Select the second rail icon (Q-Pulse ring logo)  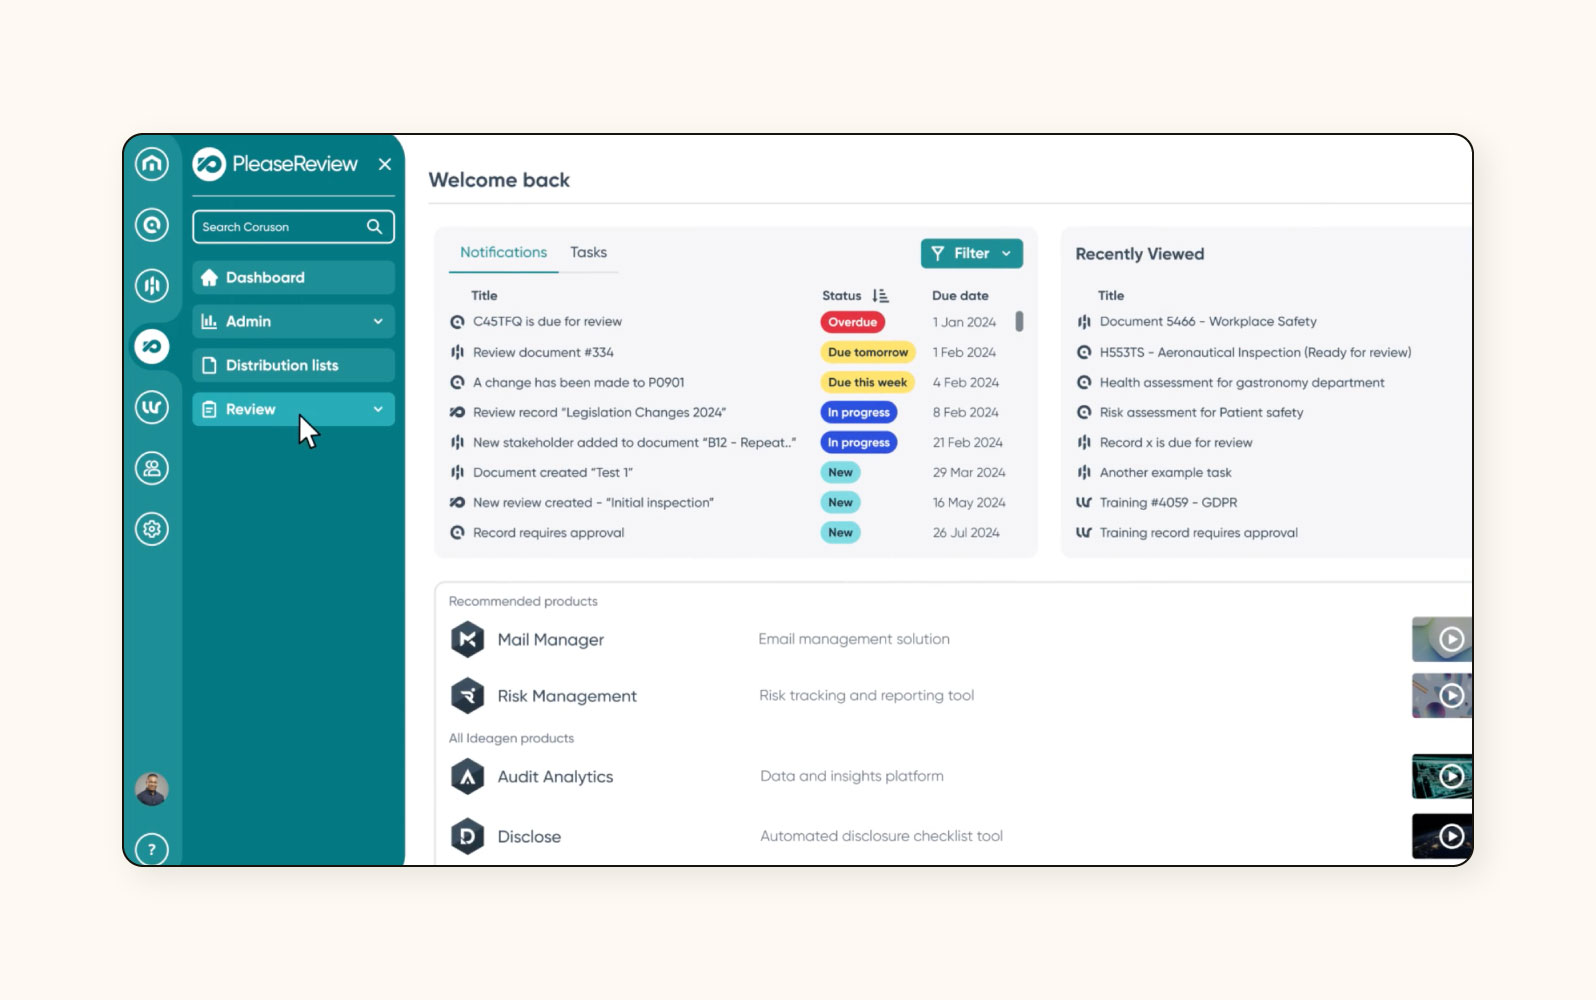pyautogui.click(x=152, y=225)
